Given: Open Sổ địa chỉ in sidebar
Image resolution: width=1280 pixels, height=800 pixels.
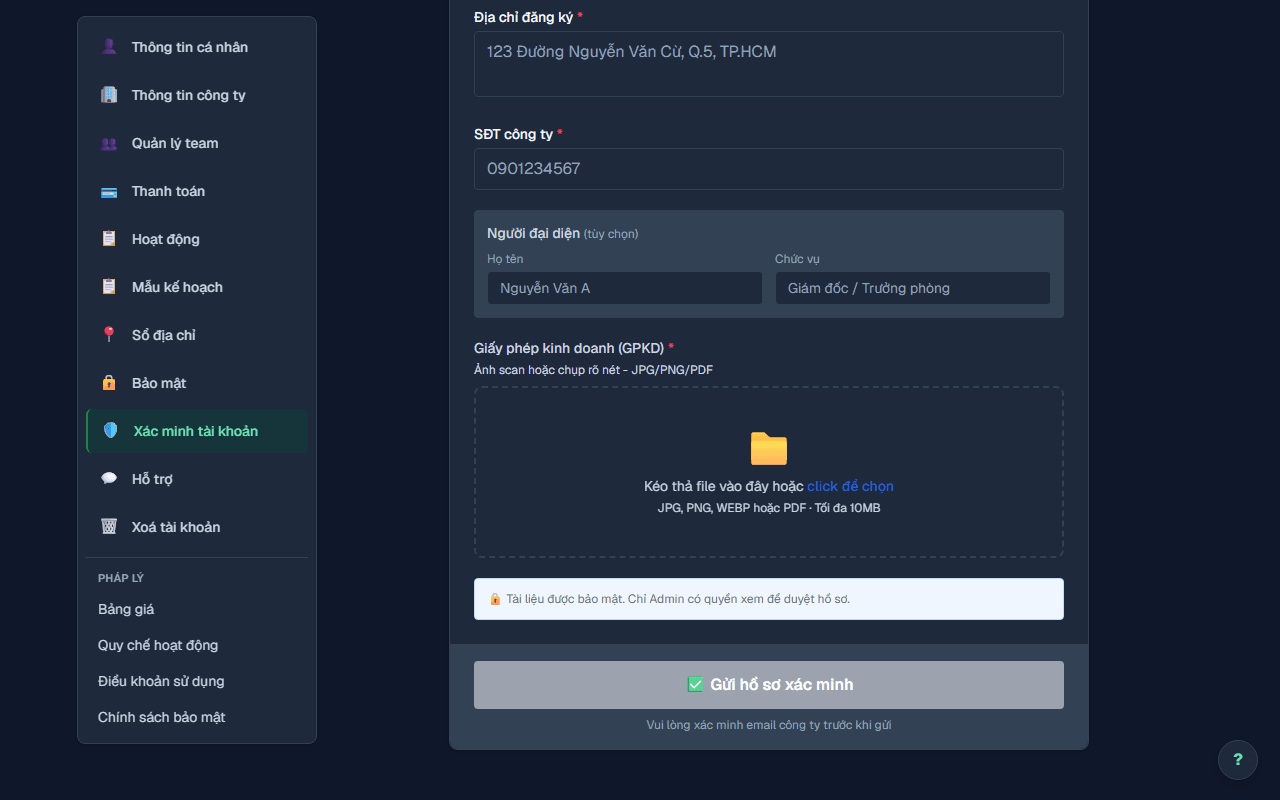Looking at the screenshot, I should click(x=197, y=335).
